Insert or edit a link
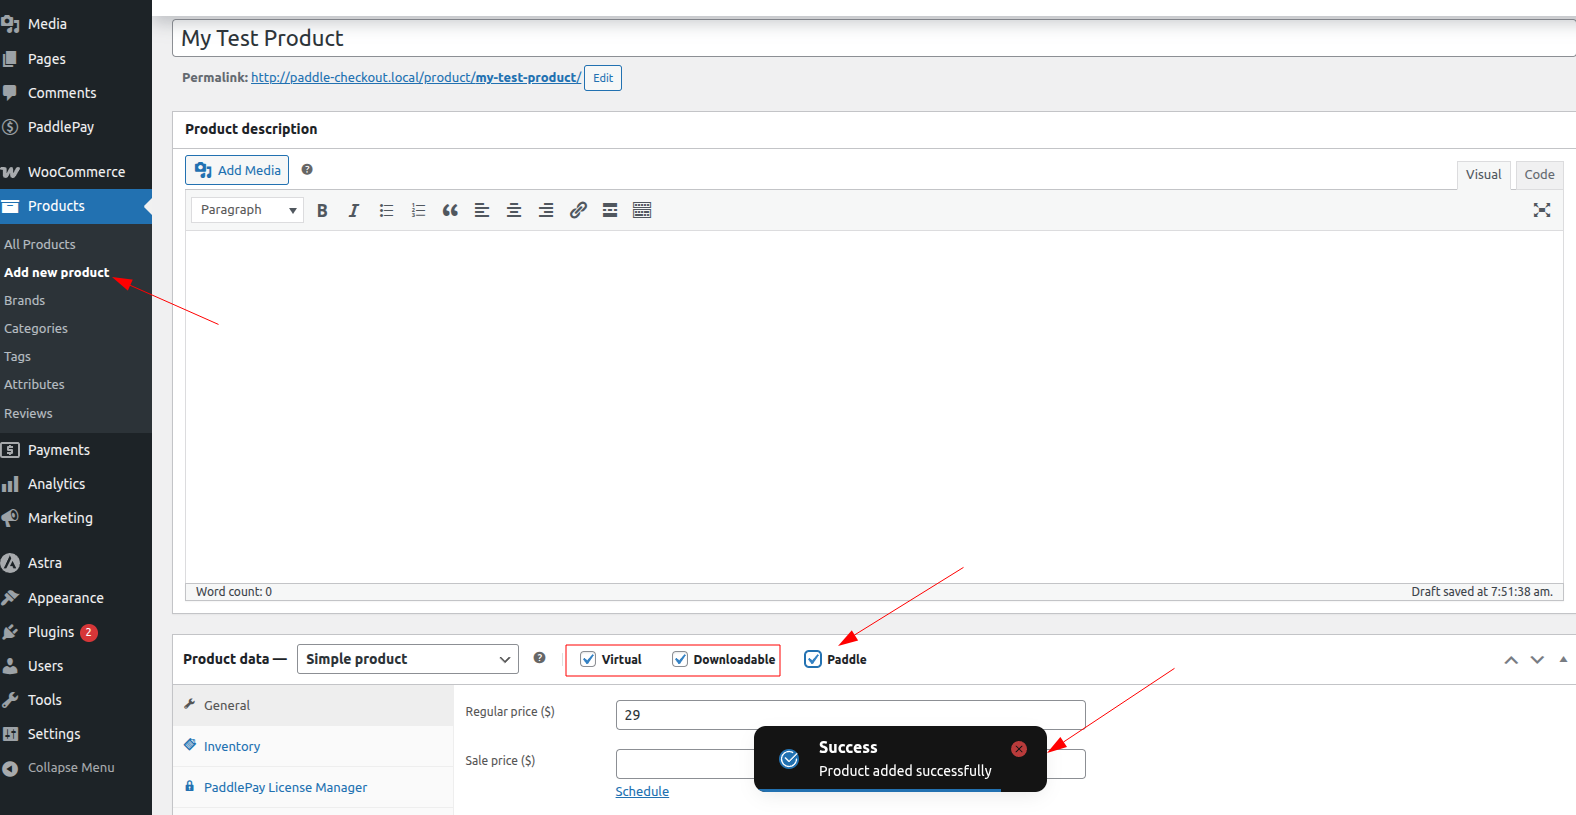Image resolution: width=1576 pixels, height=815 pixels. (578, 210)
